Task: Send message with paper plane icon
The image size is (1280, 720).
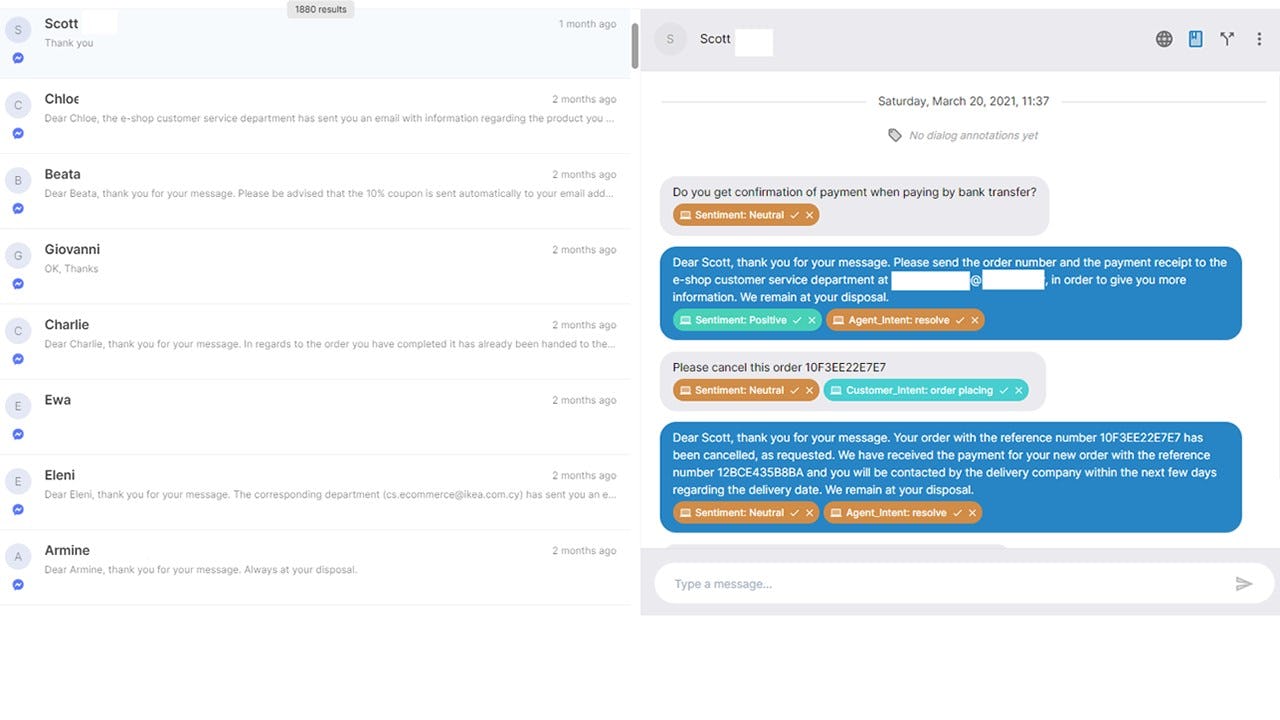Action: (x=1244, y=584)
